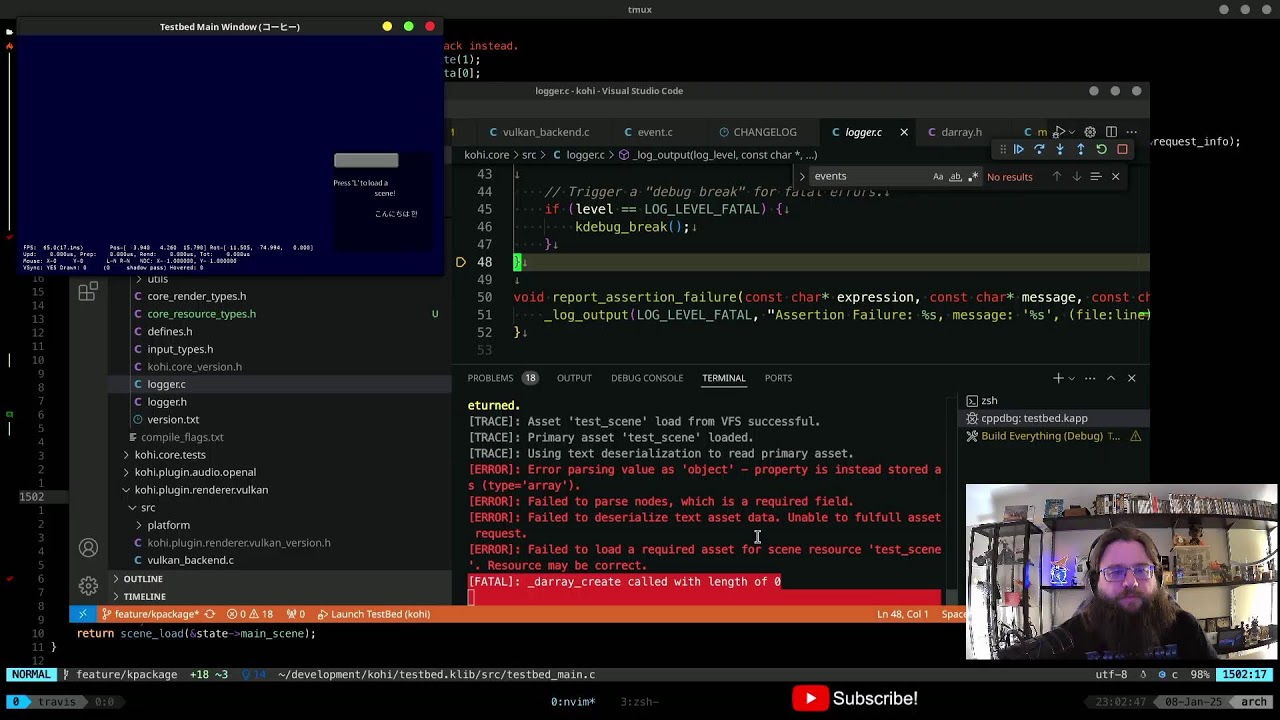Open the editor More Actions ellipsis
This screenshot has width=1280, height=720.
tap(1132, 132)
